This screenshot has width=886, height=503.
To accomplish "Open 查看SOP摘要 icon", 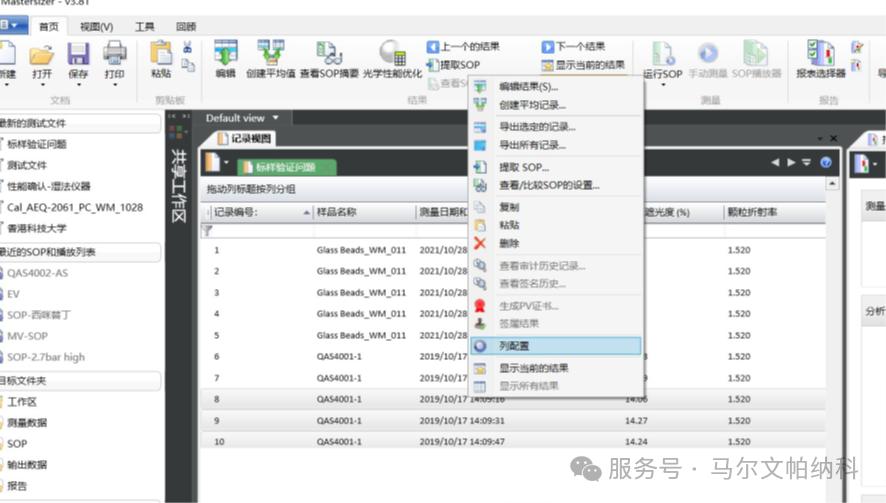I will pyautogui.click(x=329, y=53).
